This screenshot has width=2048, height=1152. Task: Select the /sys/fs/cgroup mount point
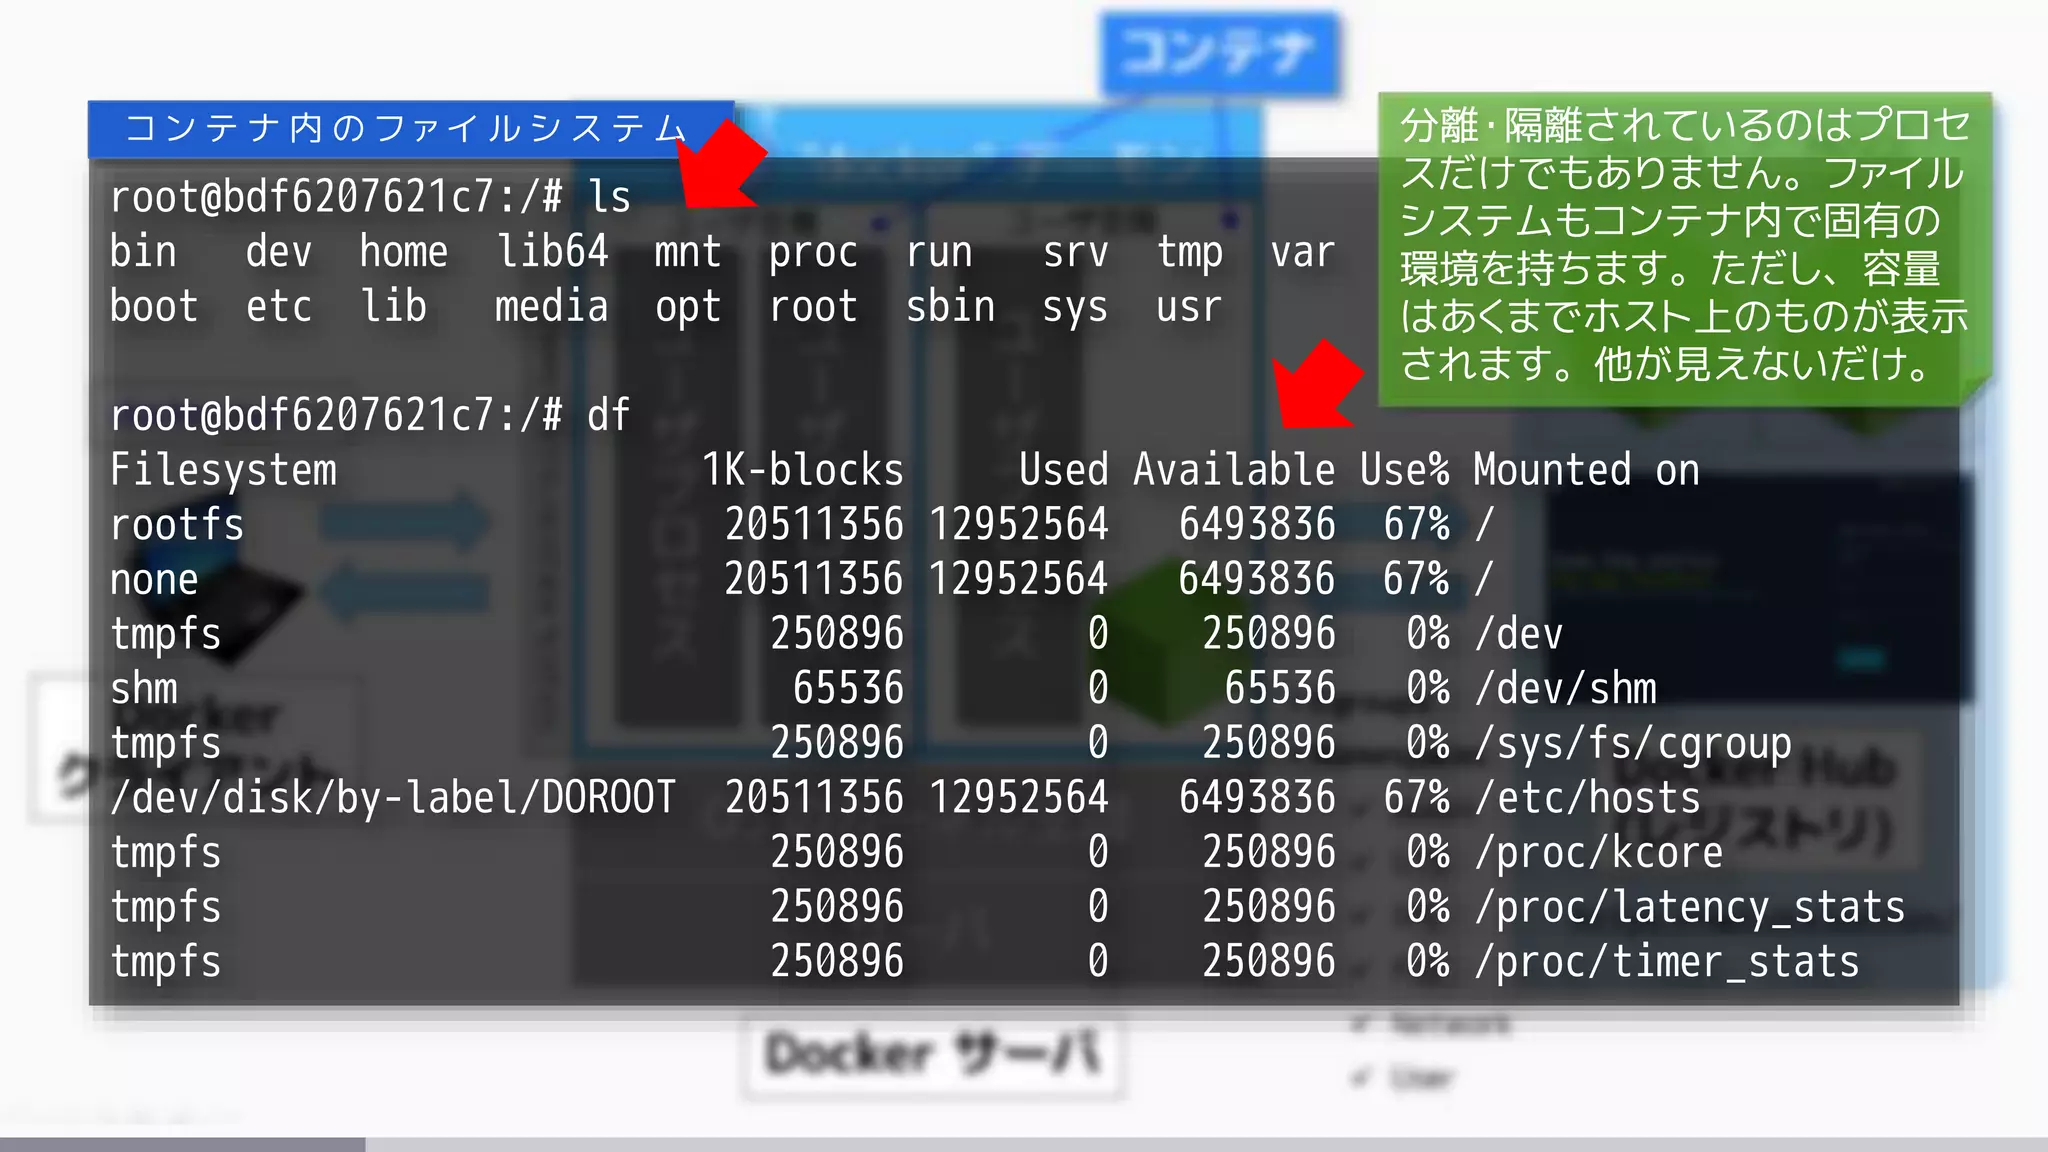coord(1633,745)
